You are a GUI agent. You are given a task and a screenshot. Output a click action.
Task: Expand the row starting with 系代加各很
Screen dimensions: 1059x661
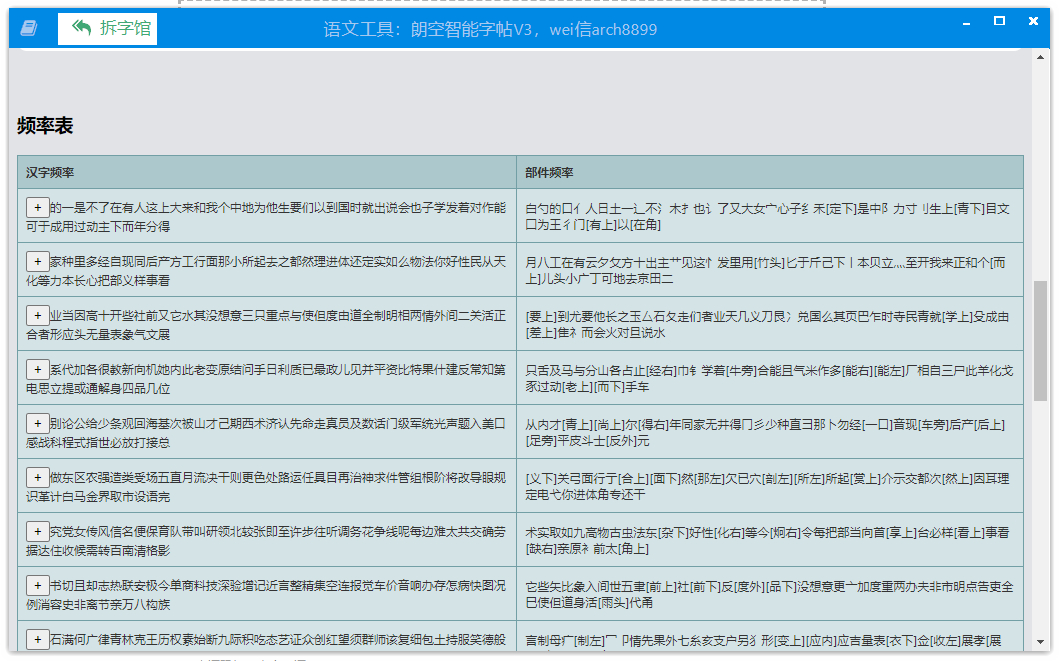coord(38,369)
